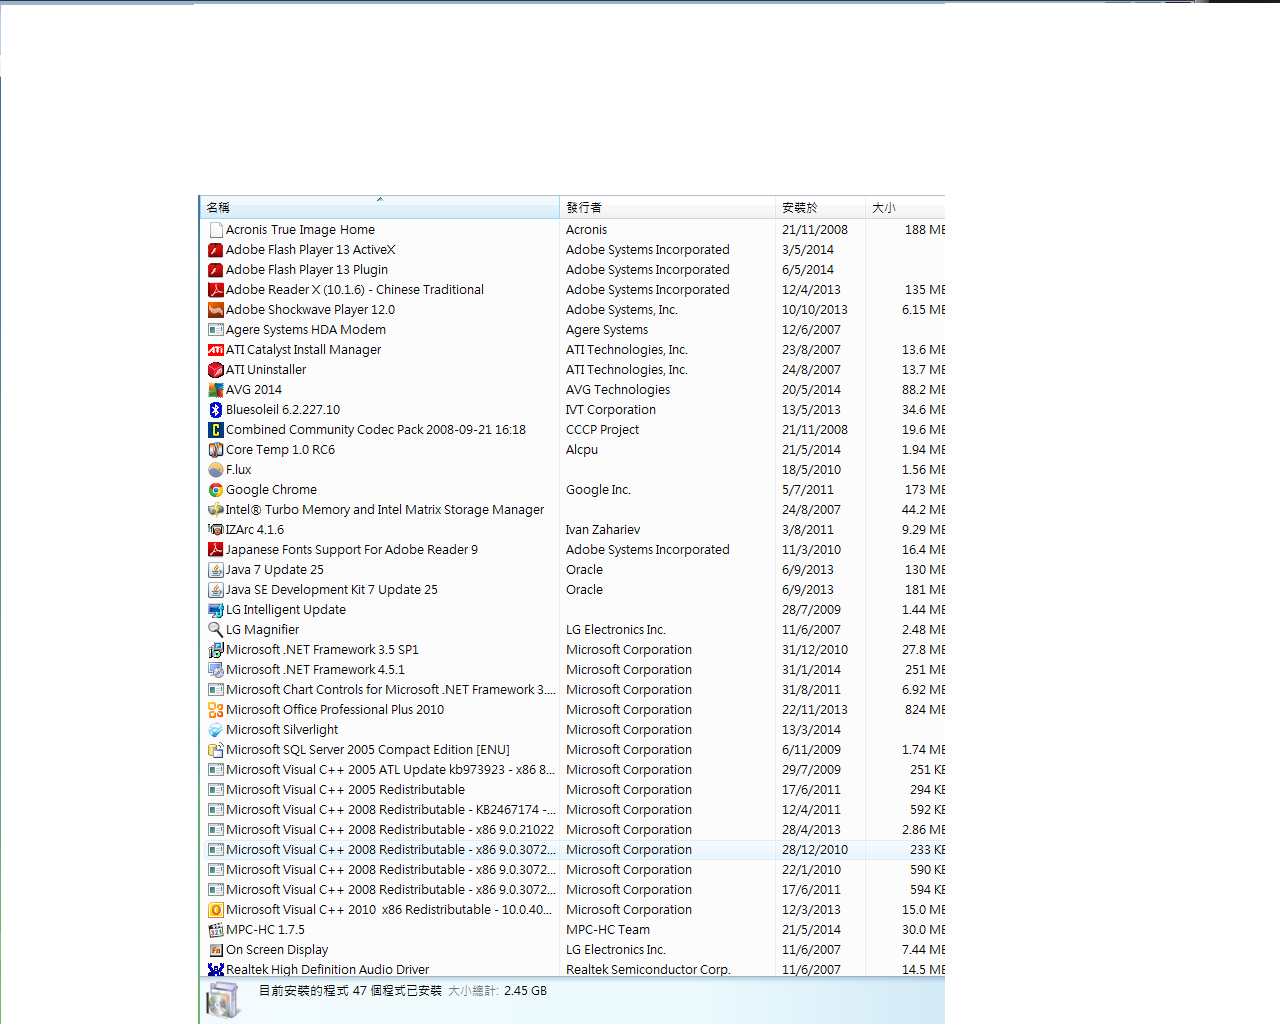This screenshot has width=1280, height=1024.
Task: Click the Core Temp 1.0 RC6 icon
Action: 215,450
